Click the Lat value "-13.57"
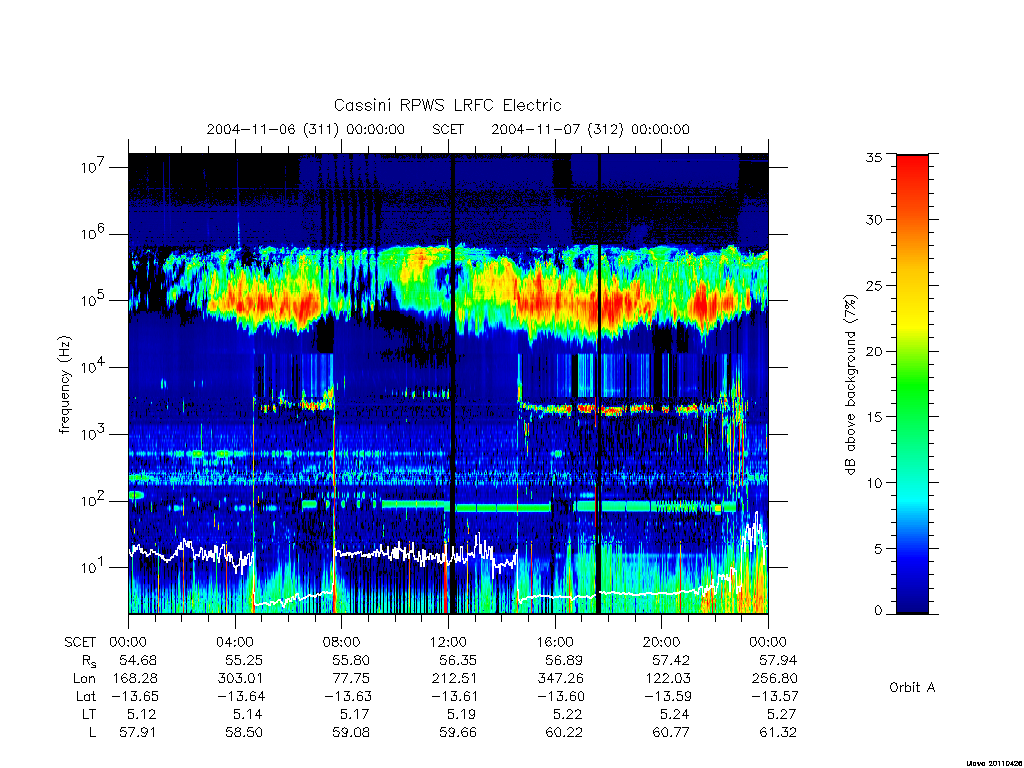The width and height of the screenshot is (1024, 768). point(773,696)
